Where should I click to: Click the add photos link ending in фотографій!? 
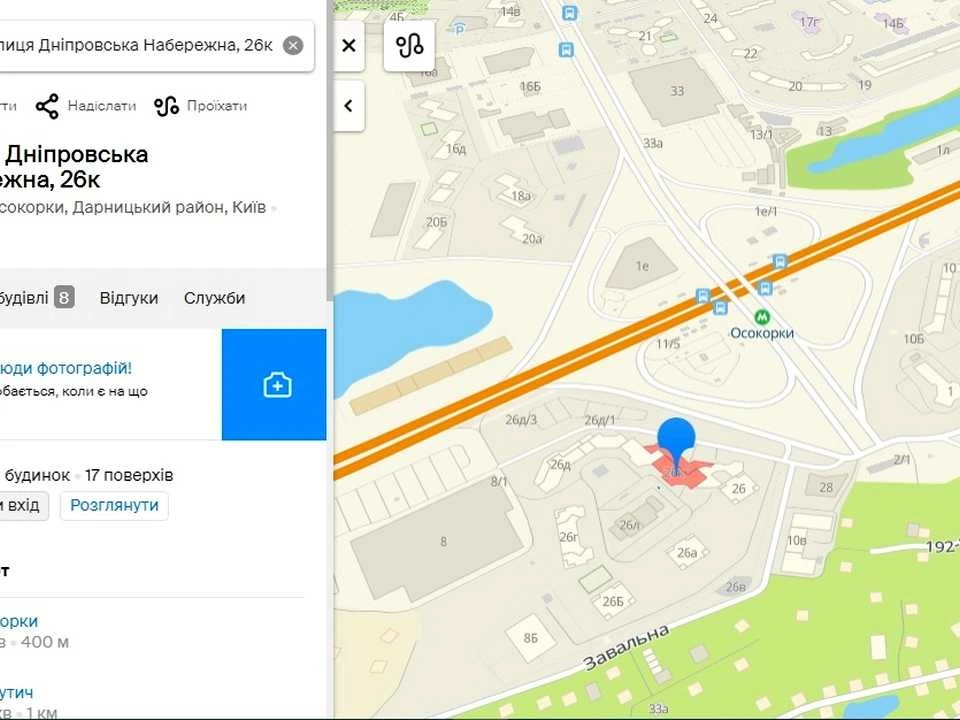pos(66,368)
